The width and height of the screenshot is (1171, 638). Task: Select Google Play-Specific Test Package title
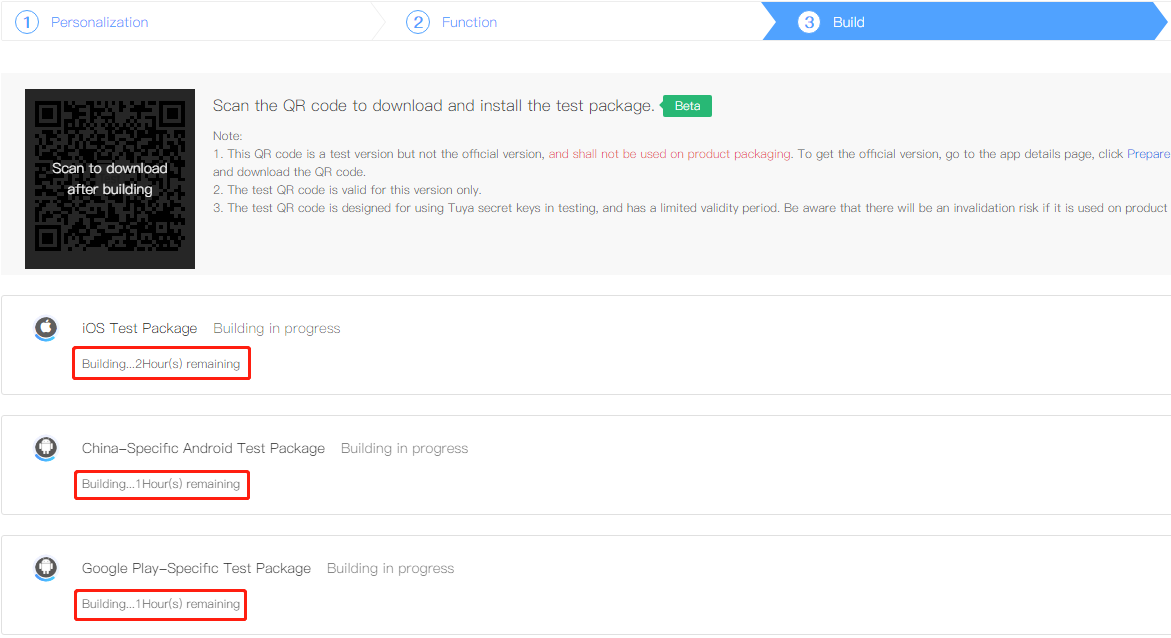tap(196, 569)
